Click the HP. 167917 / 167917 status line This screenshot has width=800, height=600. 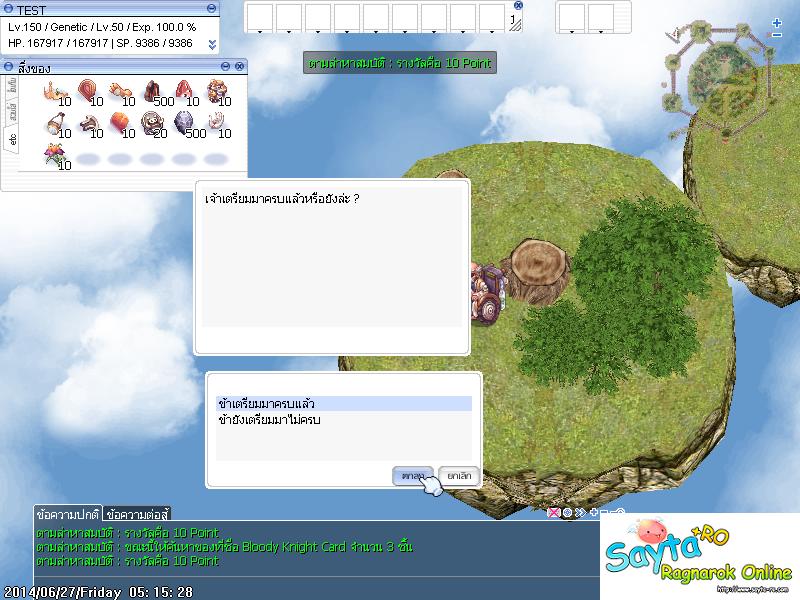point(100,43)
